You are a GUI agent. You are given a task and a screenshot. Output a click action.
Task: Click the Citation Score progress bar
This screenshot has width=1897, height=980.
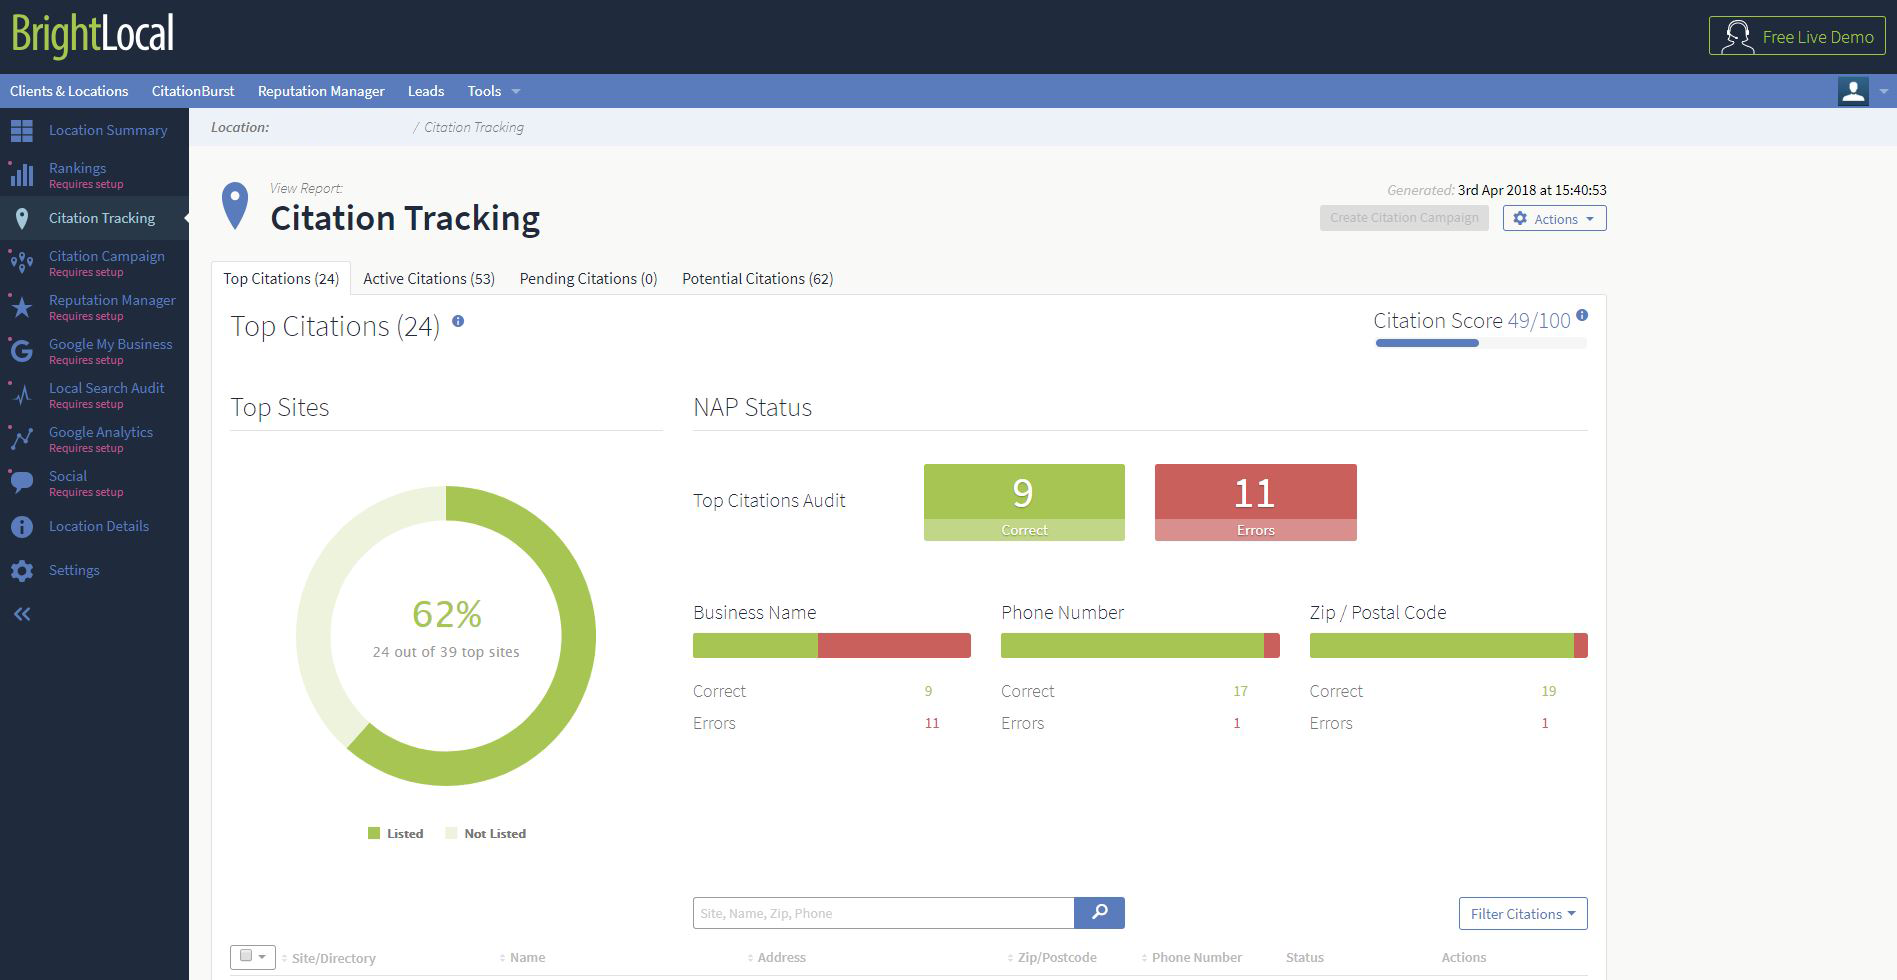point(1480,343)
